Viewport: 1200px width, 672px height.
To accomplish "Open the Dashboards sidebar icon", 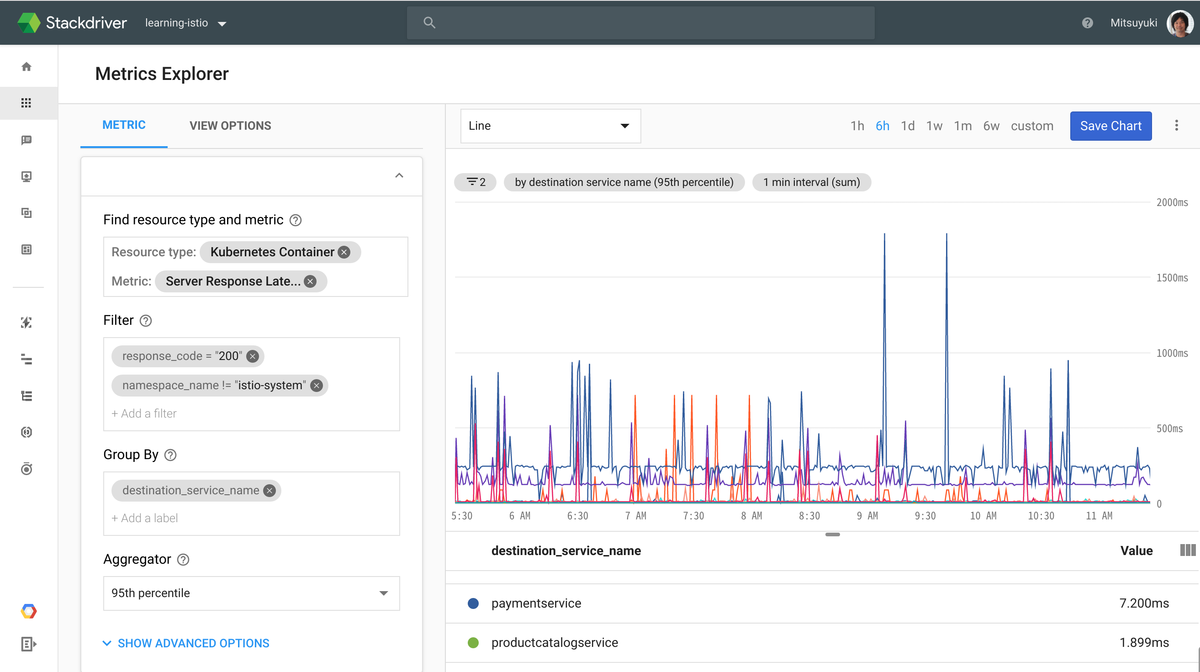I will [27, 249].
